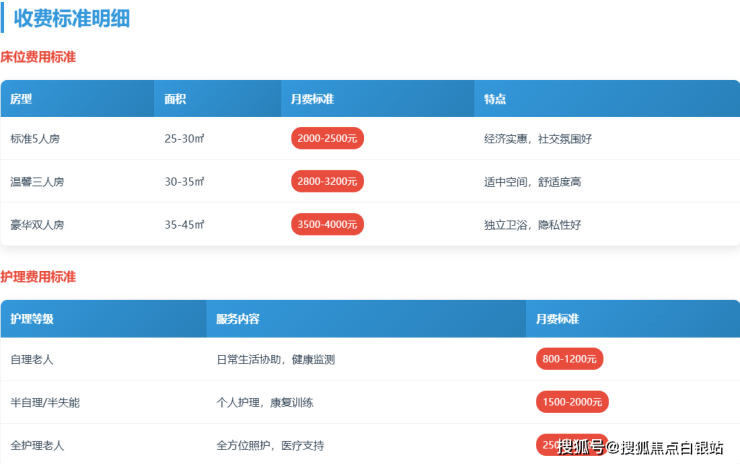
Task: Click the 豪华双人房 room type
Action: pyautogui.click(x=37, y=225)
